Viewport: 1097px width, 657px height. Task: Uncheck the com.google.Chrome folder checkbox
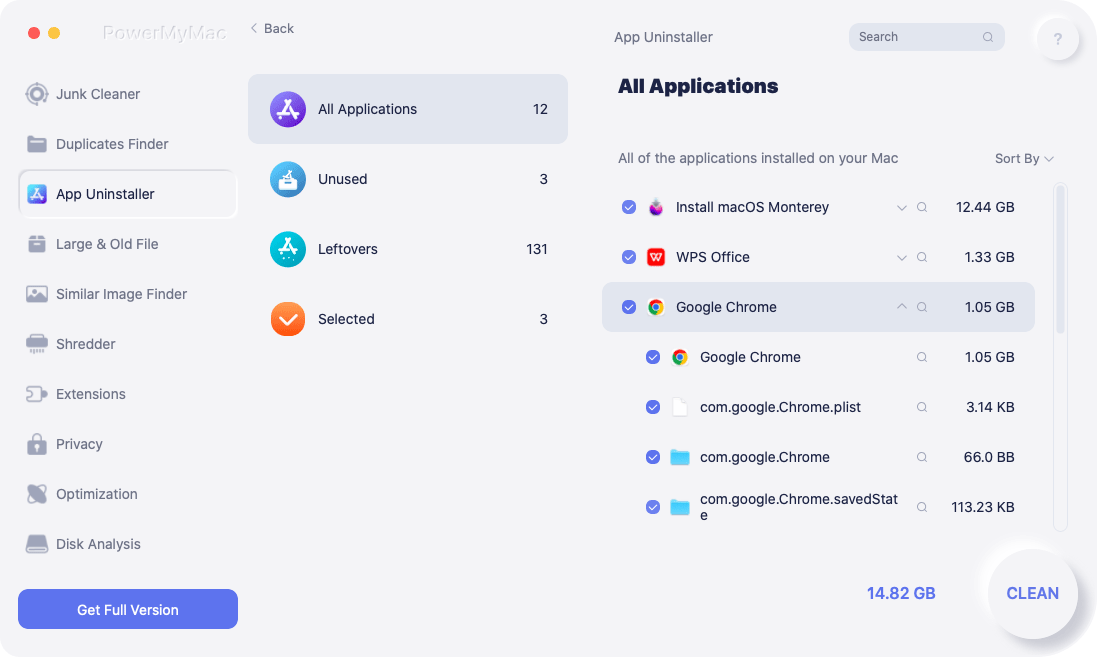pos(653,457)
